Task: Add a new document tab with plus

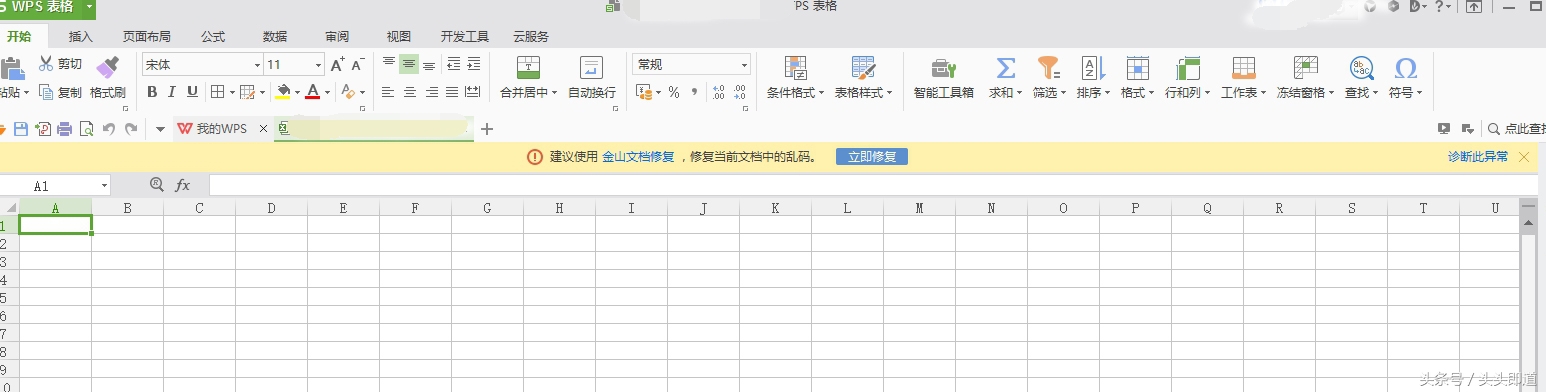Action: tap(487, 129)
